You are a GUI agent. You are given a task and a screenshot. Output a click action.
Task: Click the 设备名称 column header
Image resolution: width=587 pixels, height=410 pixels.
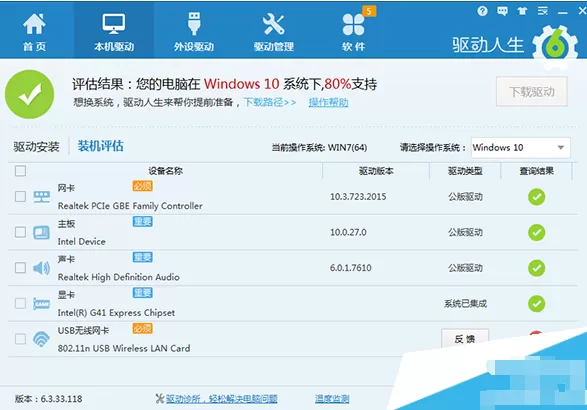pyautogui.click(x=165, y=171)
